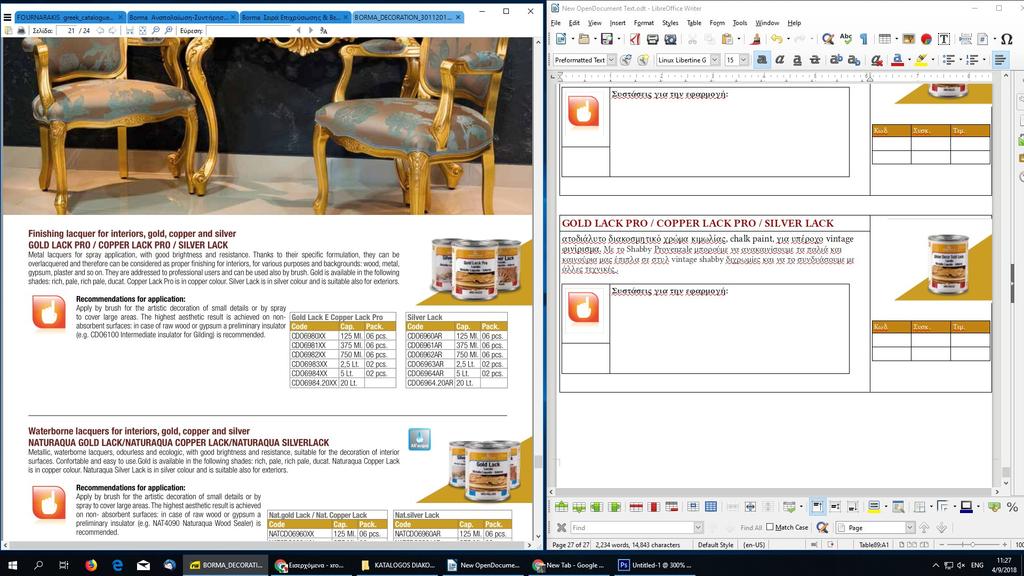Screen dimensions: 1024x576
Task: Toggle ordered numbered list
Action: coord(972,60)
